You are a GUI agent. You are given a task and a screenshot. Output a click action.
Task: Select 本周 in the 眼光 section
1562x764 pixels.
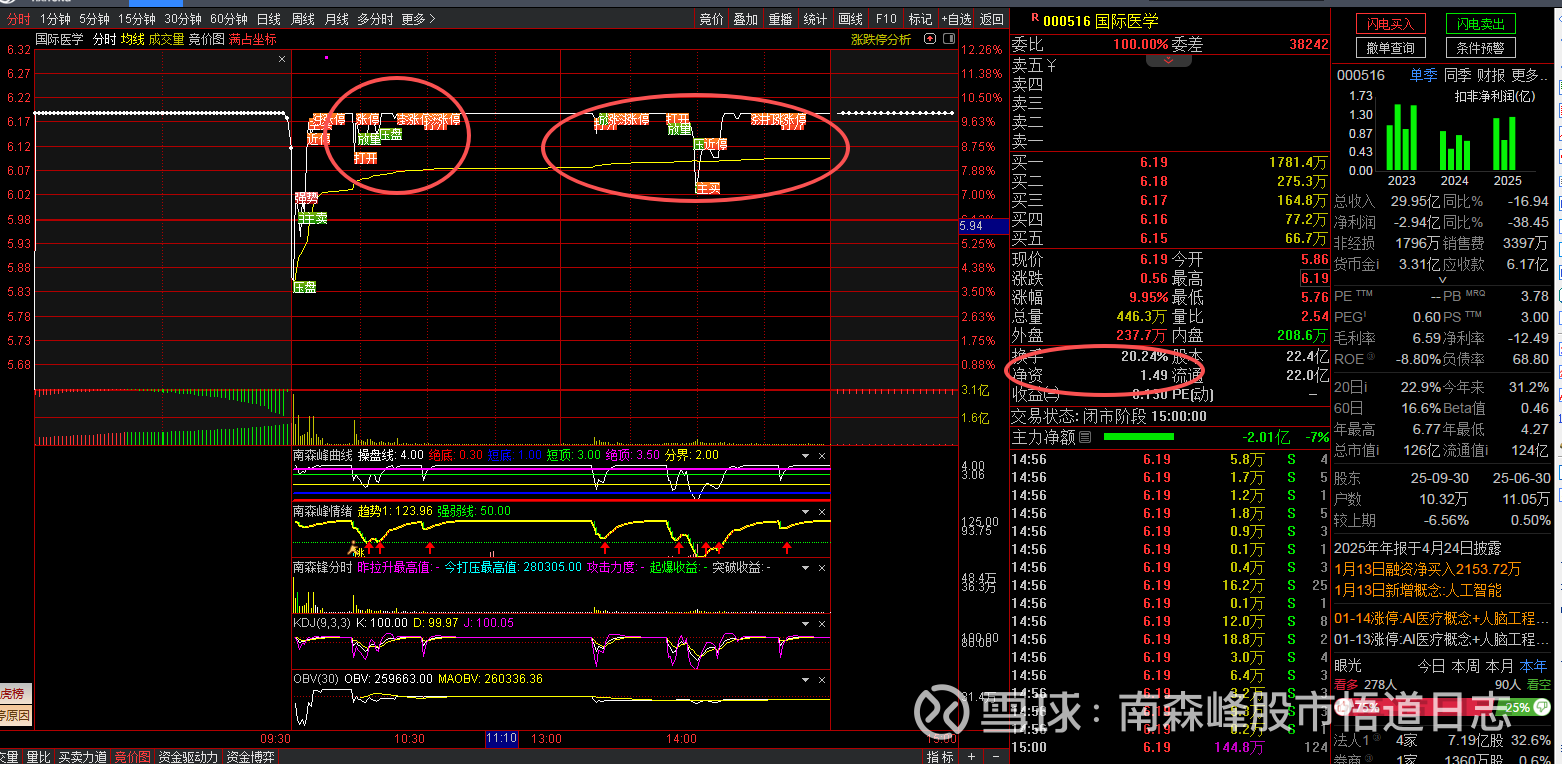point(1466,665)
